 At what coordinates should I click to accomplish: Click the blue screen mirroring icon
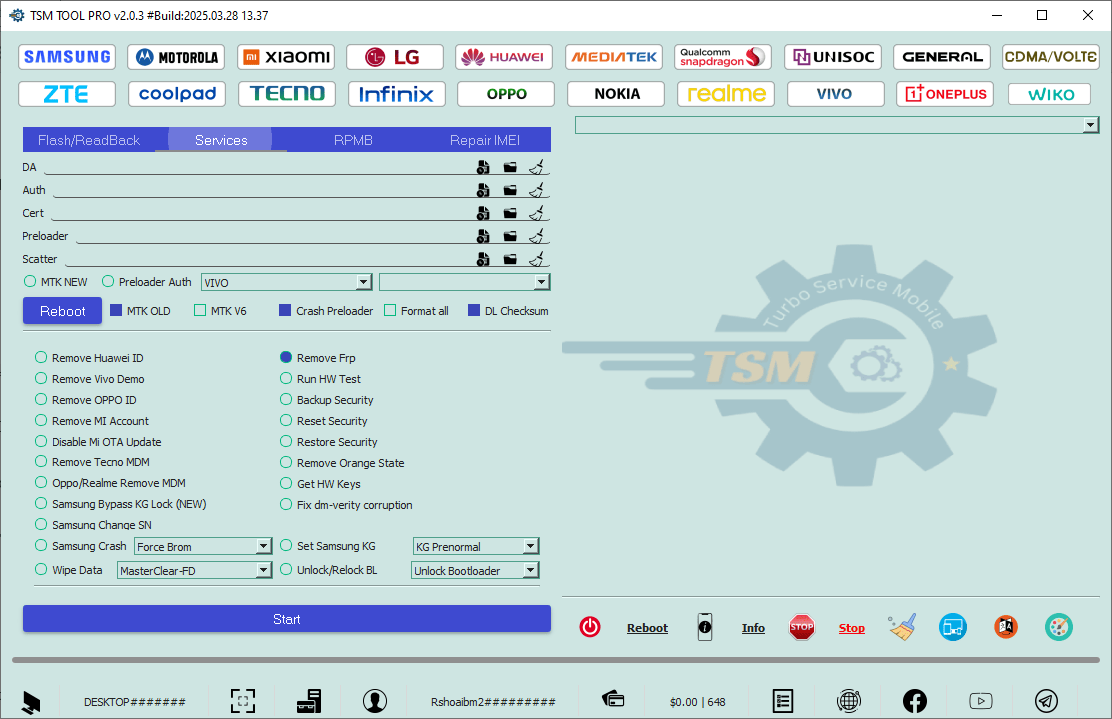coord(953,627)
